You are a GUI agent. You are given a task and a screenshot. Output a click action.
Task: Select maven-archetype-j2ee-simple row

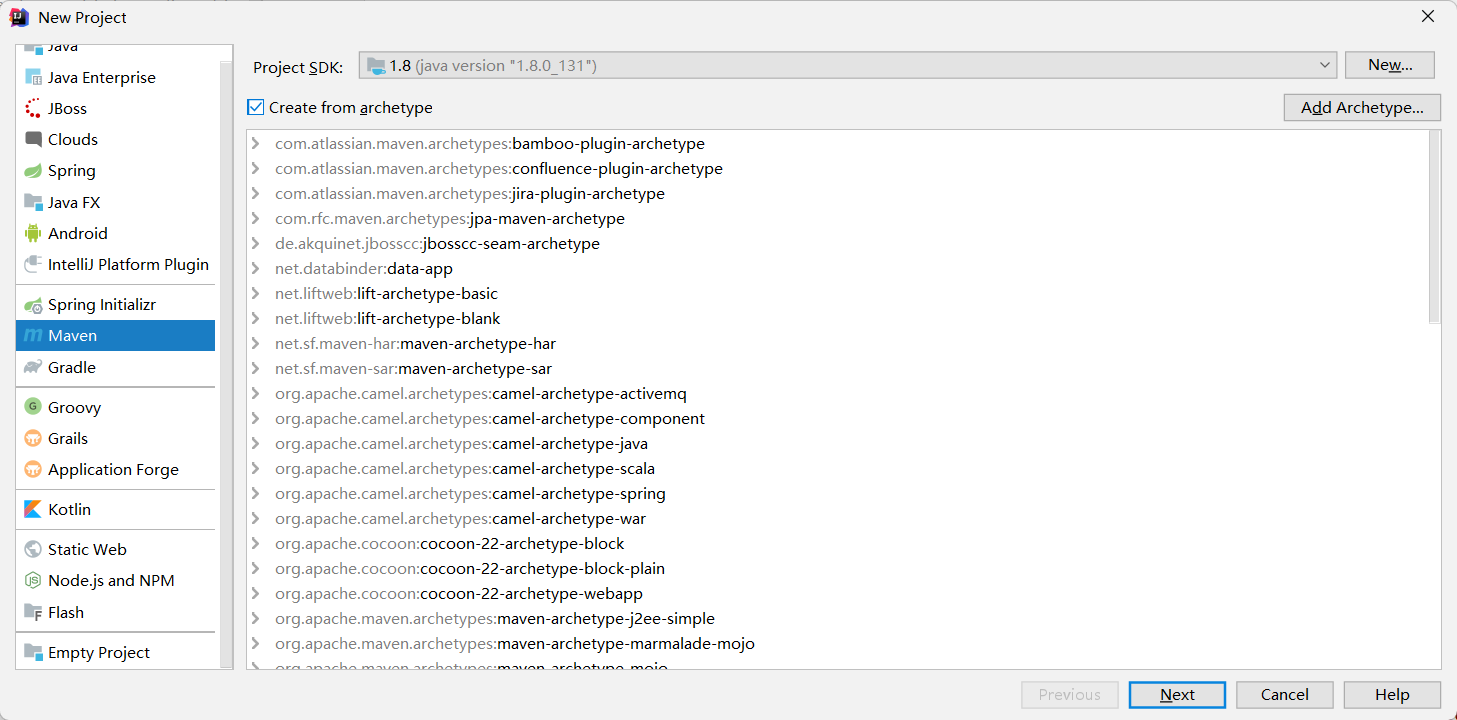838,619
